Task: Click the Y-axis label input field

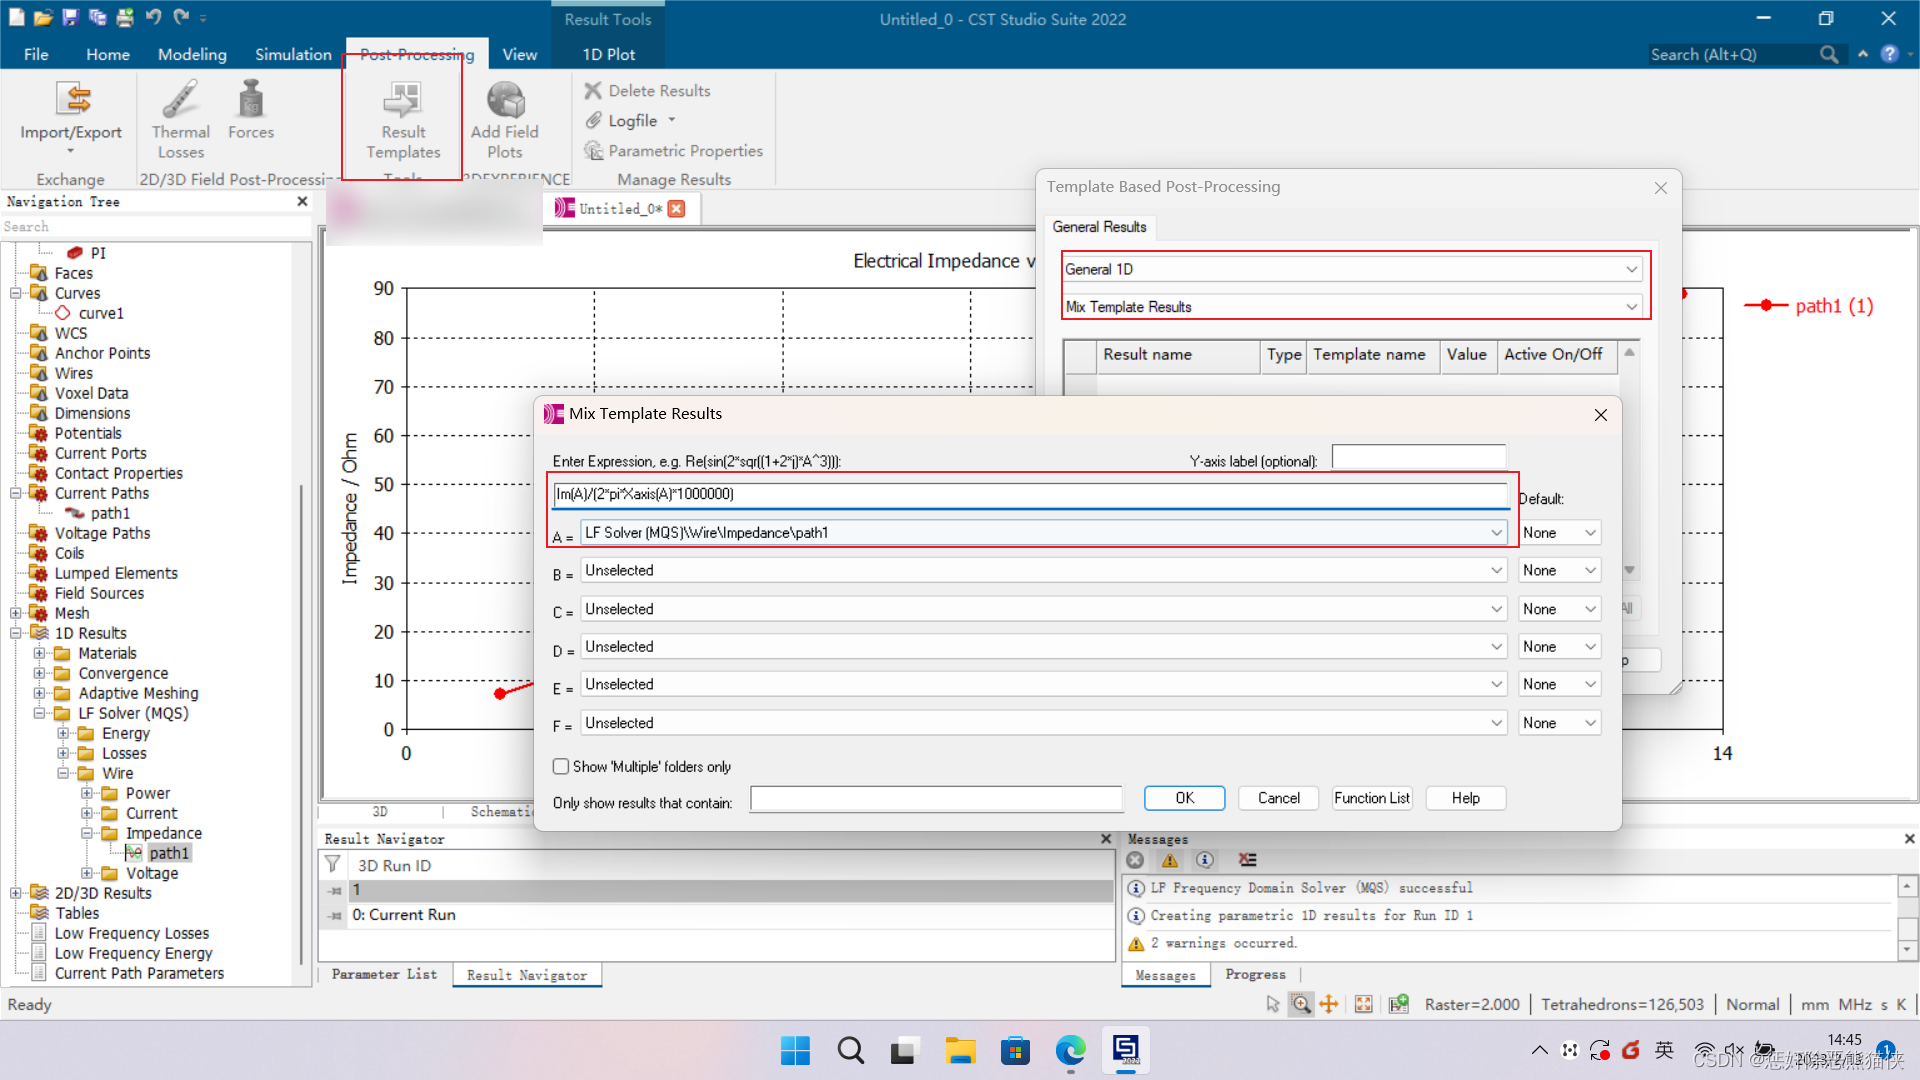Action: tap(1418, 458)
